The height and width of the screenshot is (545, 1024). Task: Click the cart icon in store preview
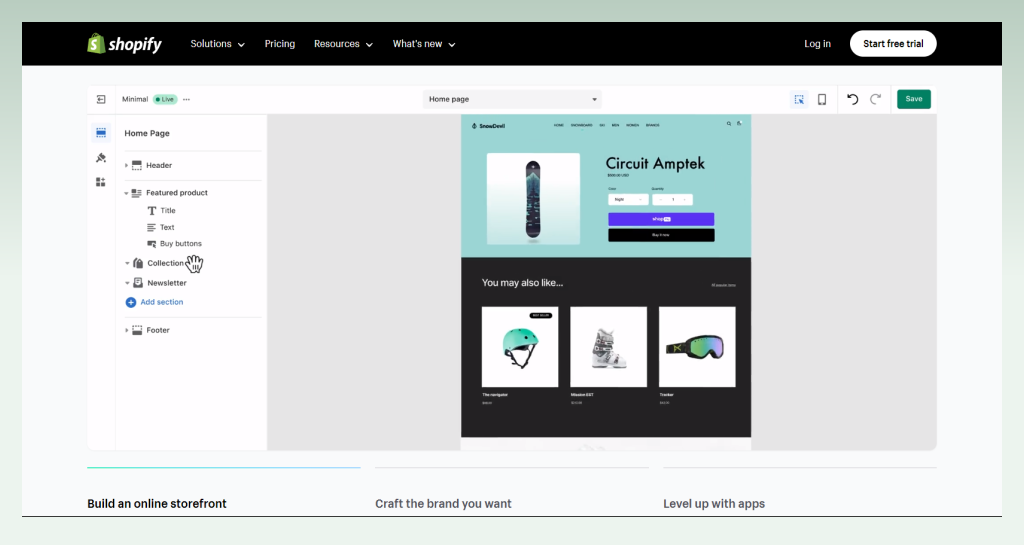click(739, 123)
